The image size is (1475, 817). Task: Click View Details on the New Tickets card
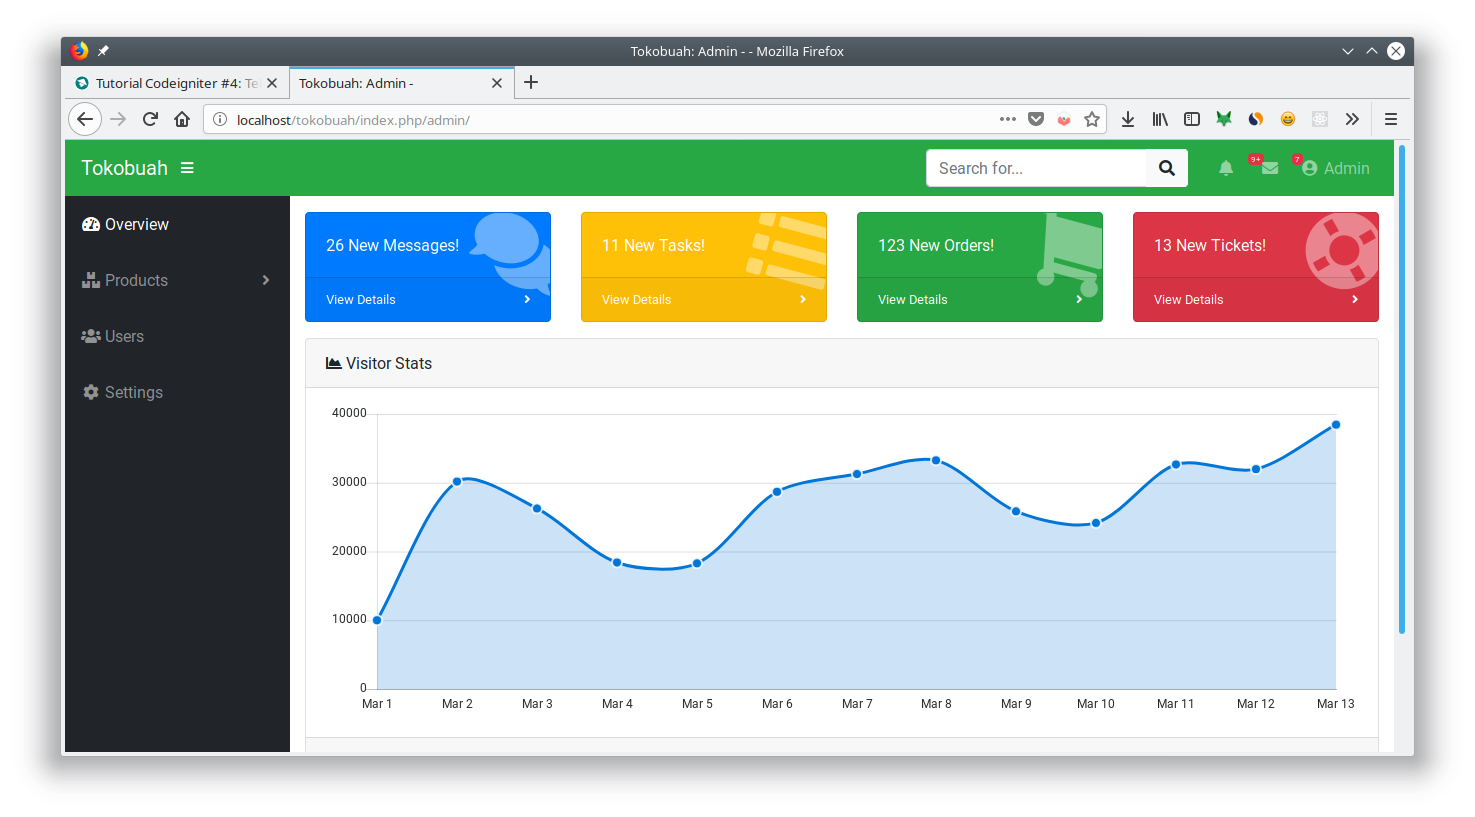pyautogui.click(x=1188, y=299)
